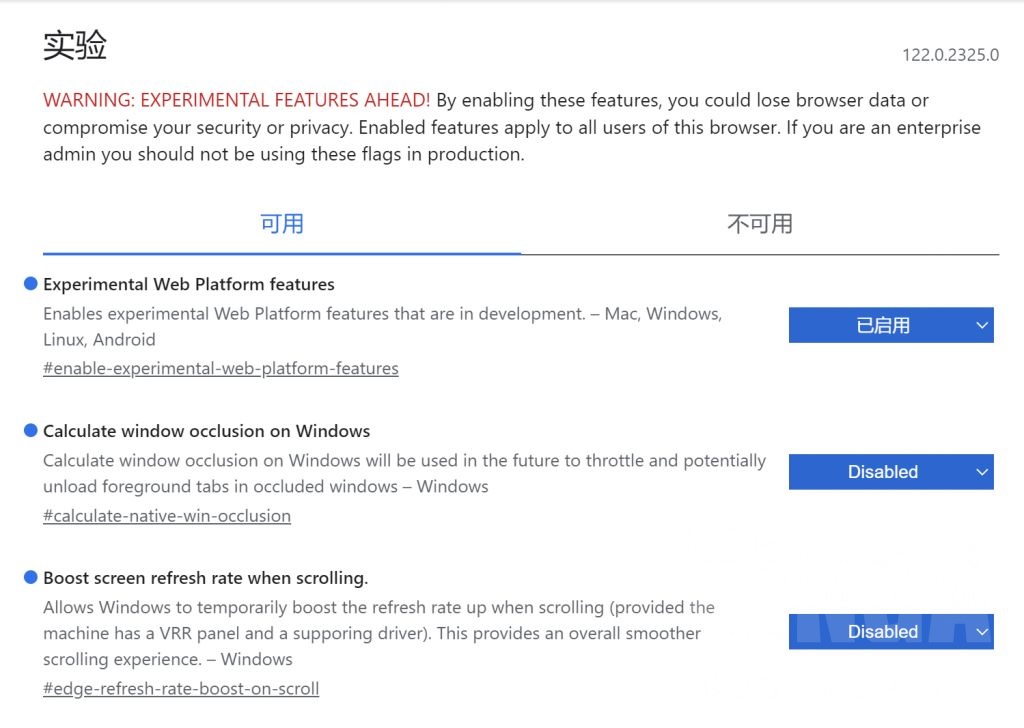This screenshot has width=1024, height=728.
Task: Open the 已启用 dropdown for Experimental Web Platform
Action: coord(890,325)
